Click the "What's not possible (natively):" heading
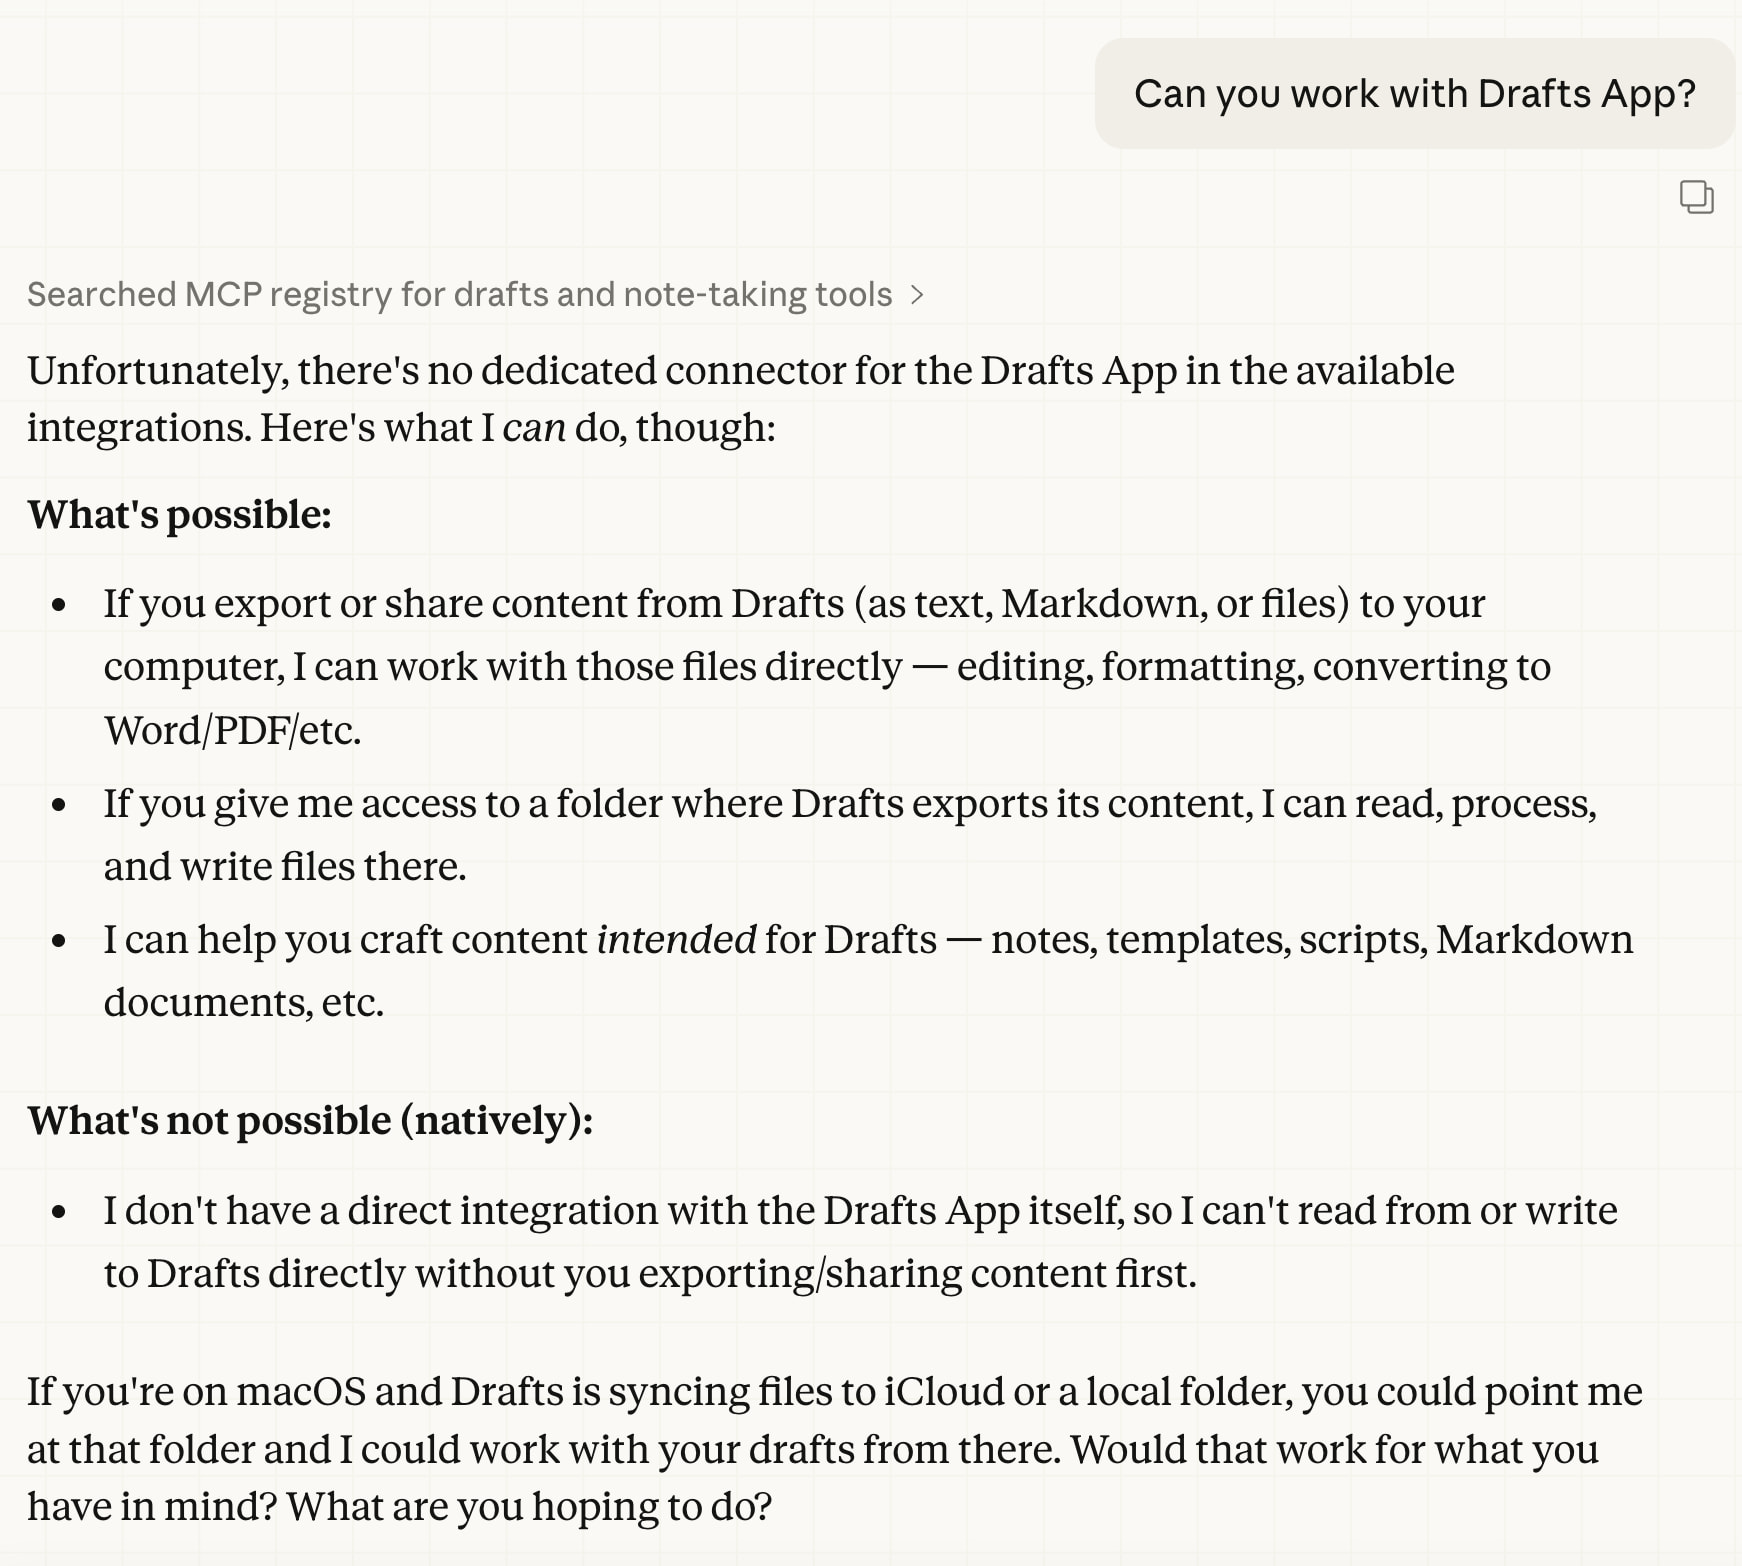 tap(310, 1121)
